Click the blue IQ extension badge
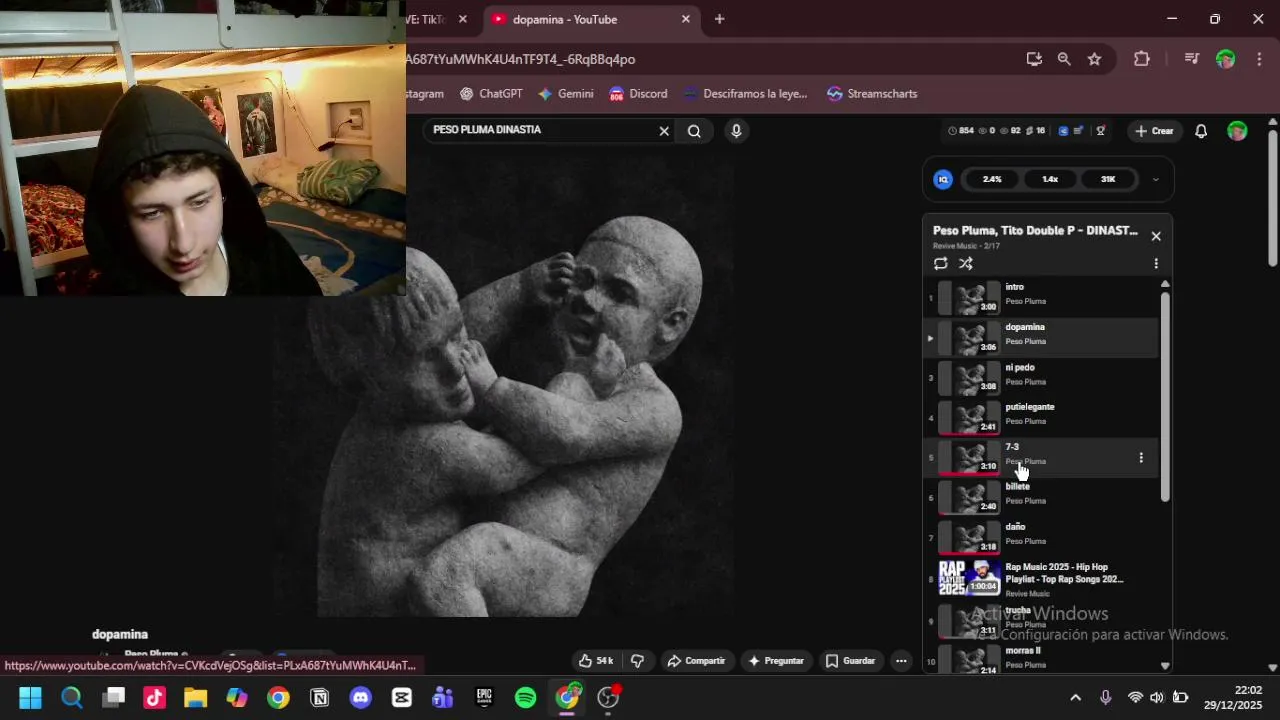The width and height of the screenshot is (1280, 720). [x=943, y=179]
